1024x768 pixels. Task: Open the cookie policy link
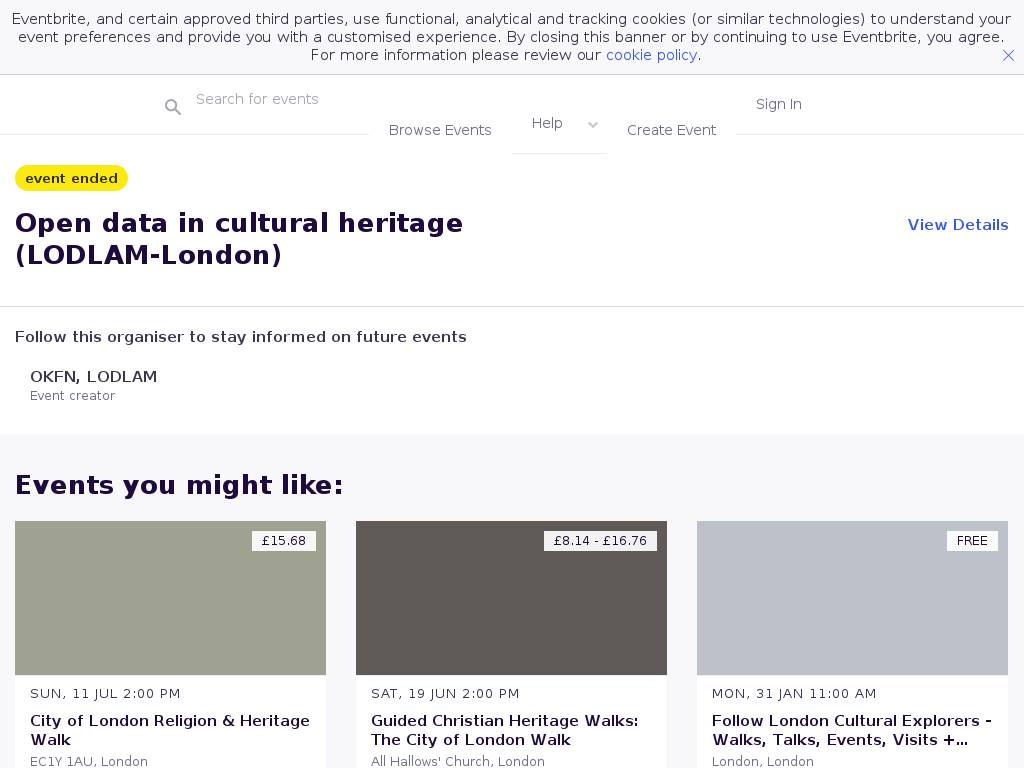651,55
